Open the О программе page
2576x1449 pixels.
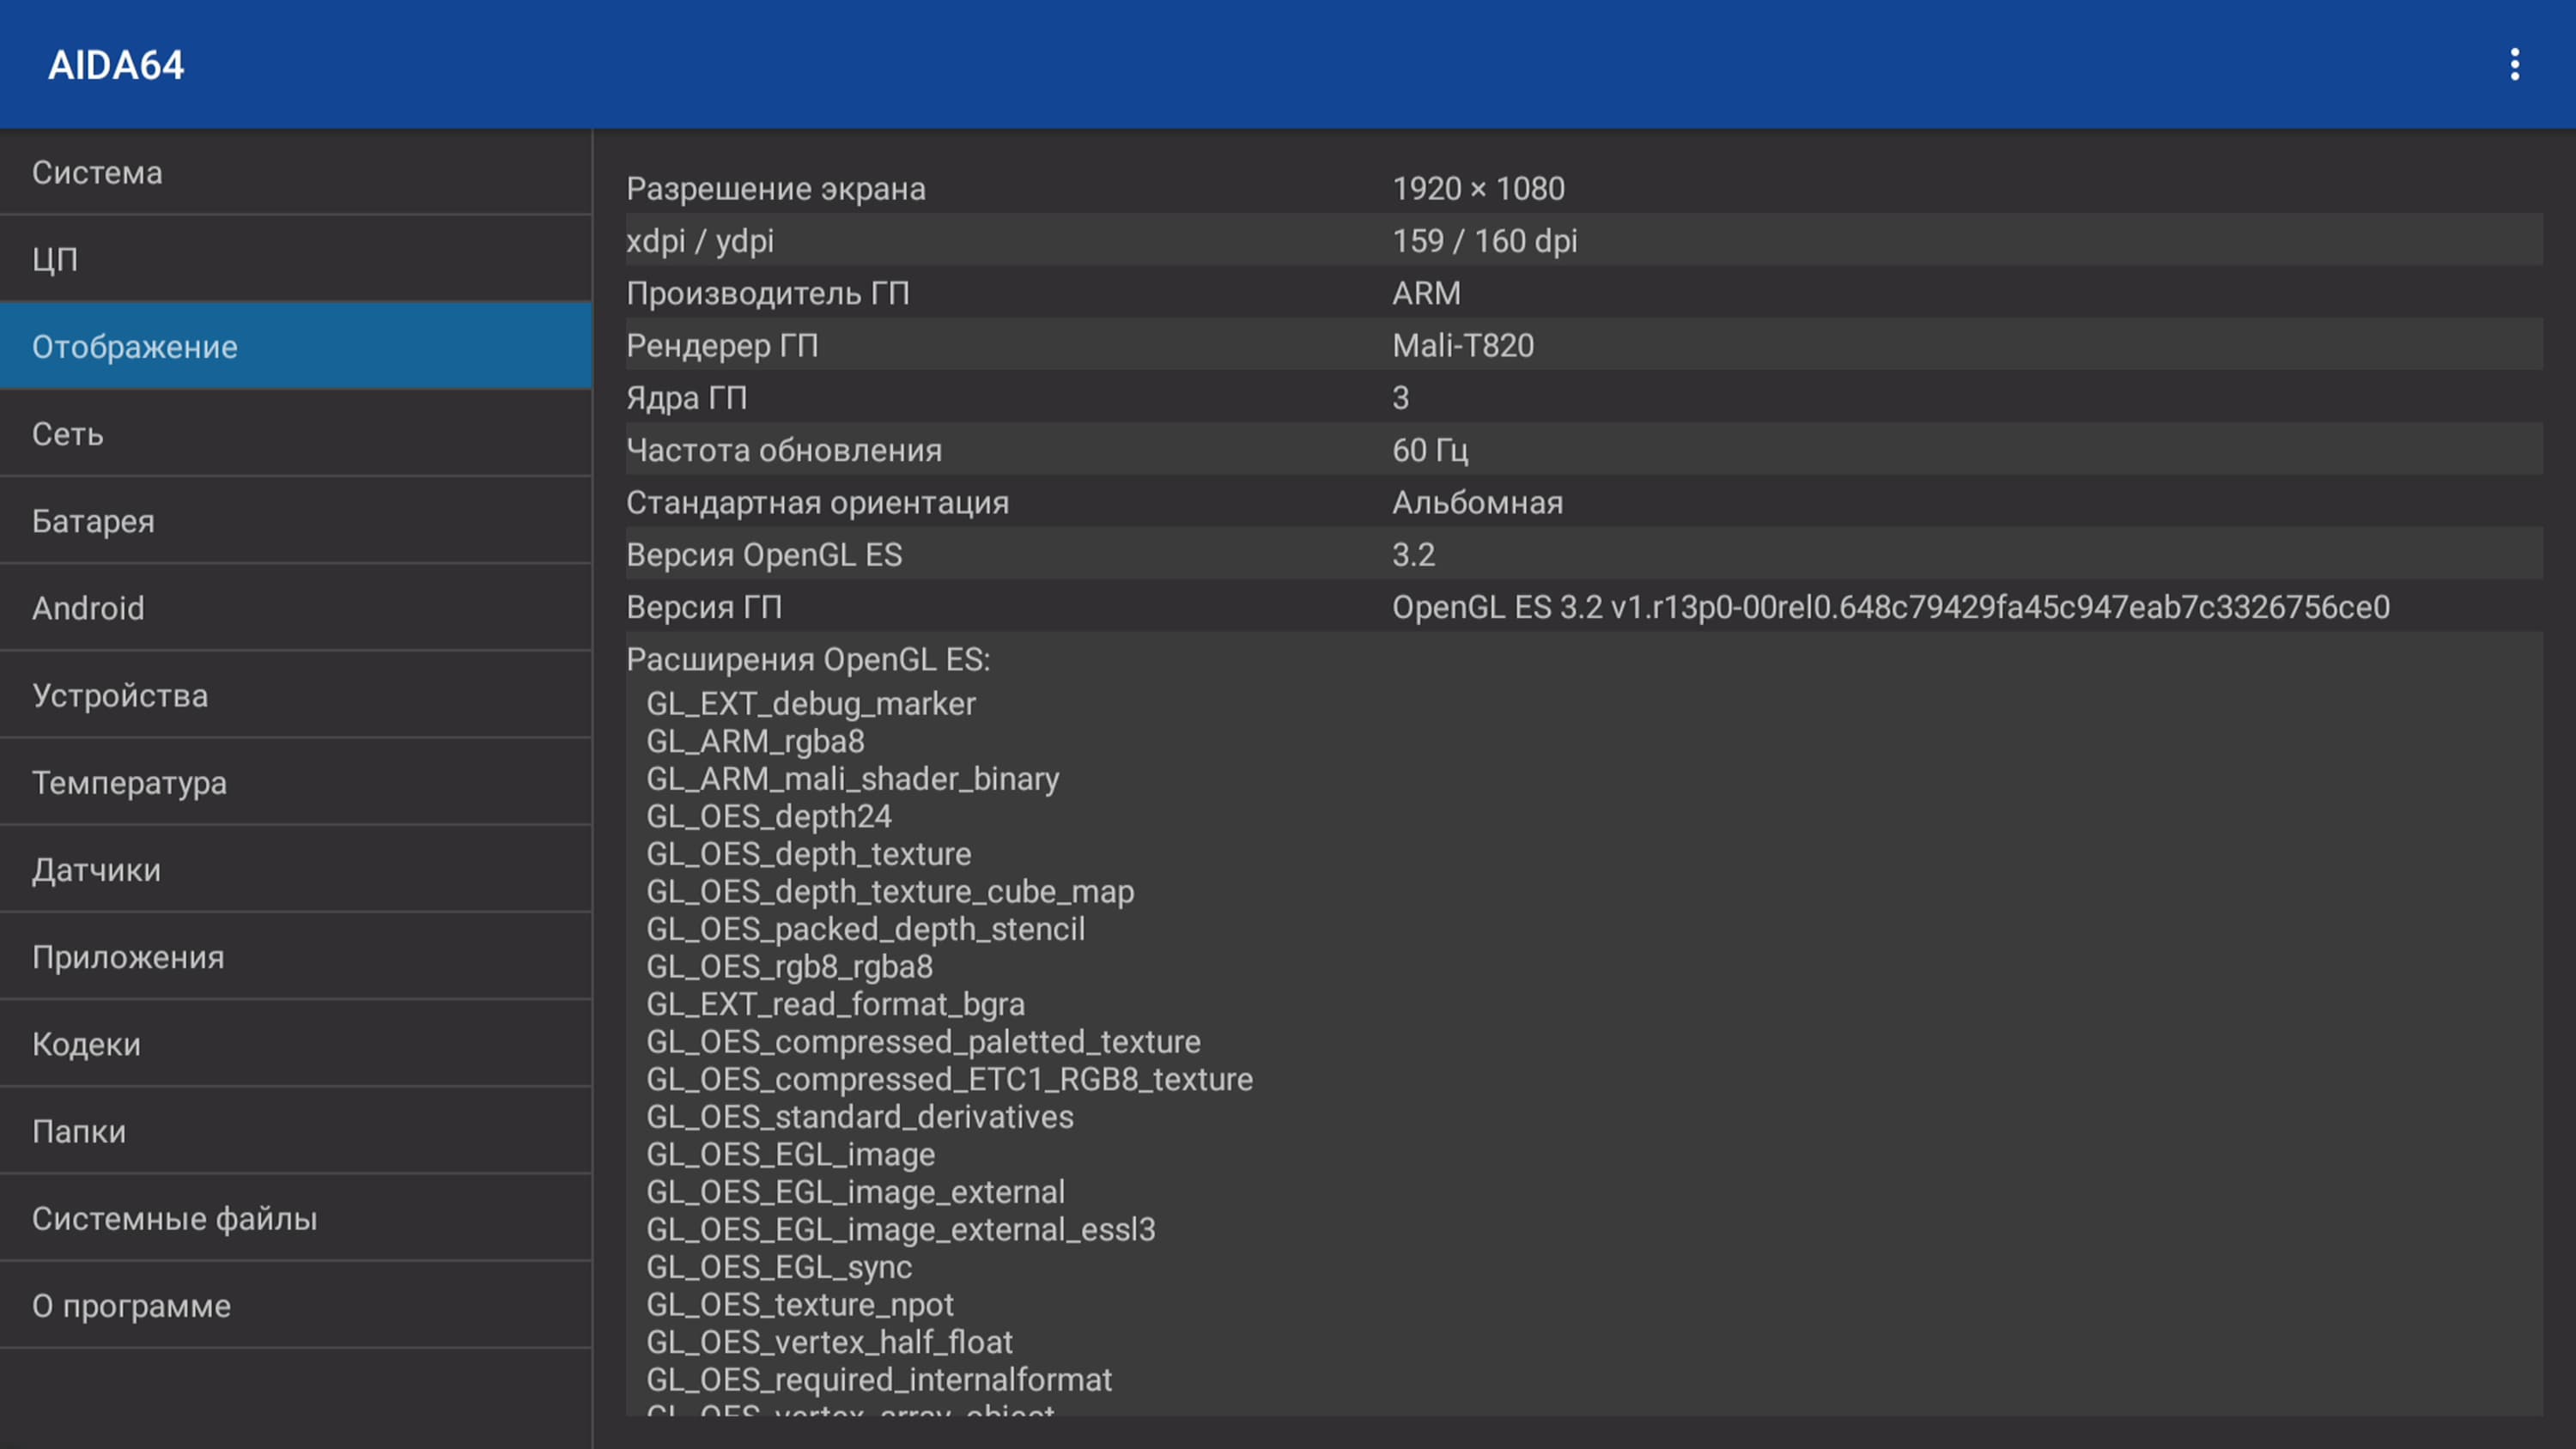click(296, 1304)
